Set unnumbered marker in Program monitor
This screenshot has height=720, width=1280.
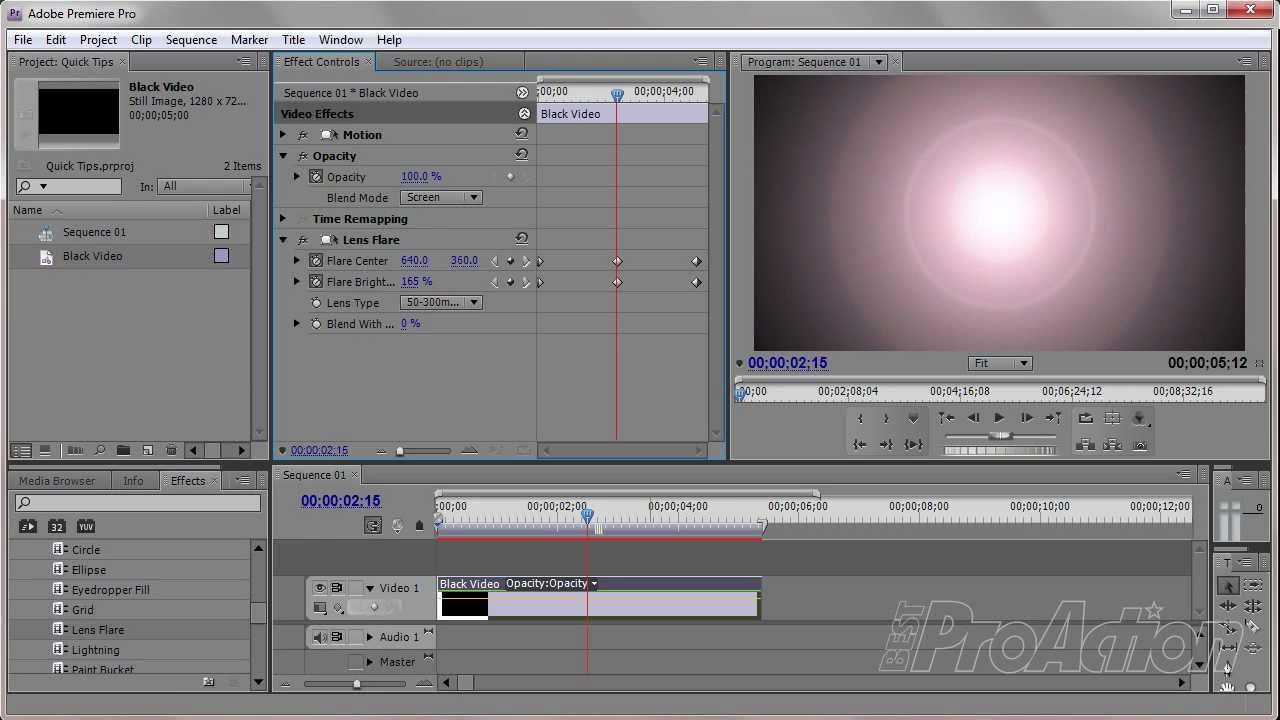click(913, 418)
